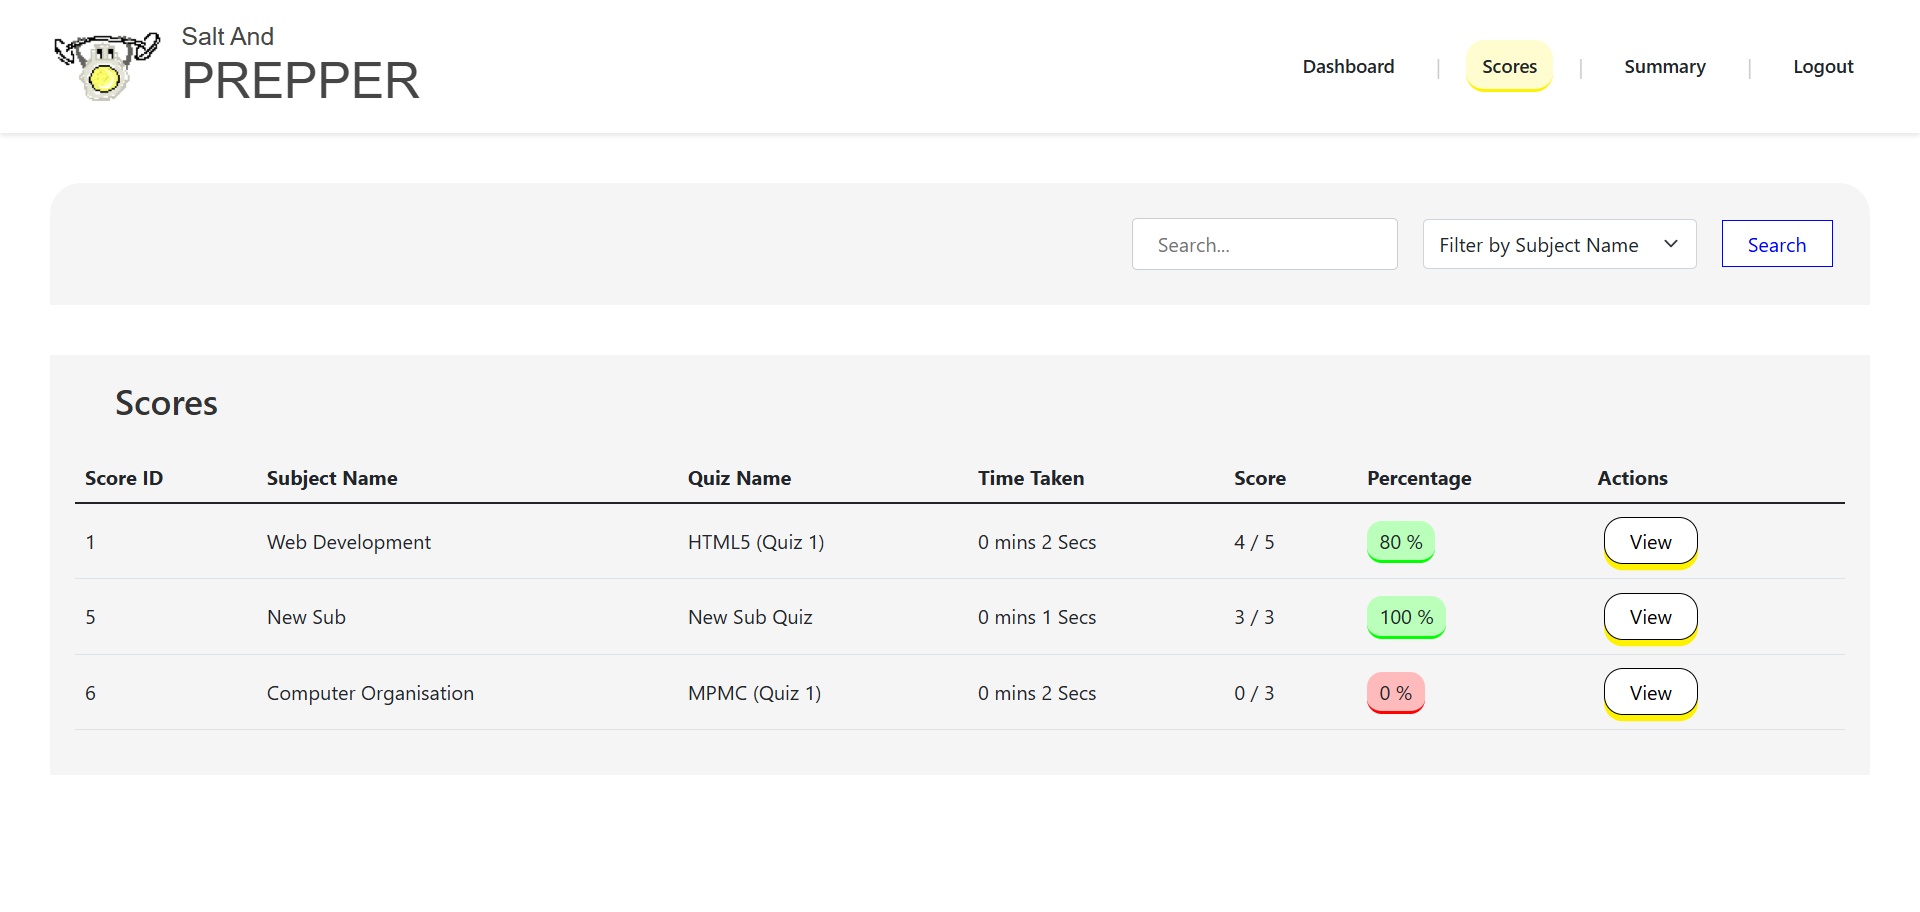
Task: Click the Subject Name column header
Action: pos(332,478)
